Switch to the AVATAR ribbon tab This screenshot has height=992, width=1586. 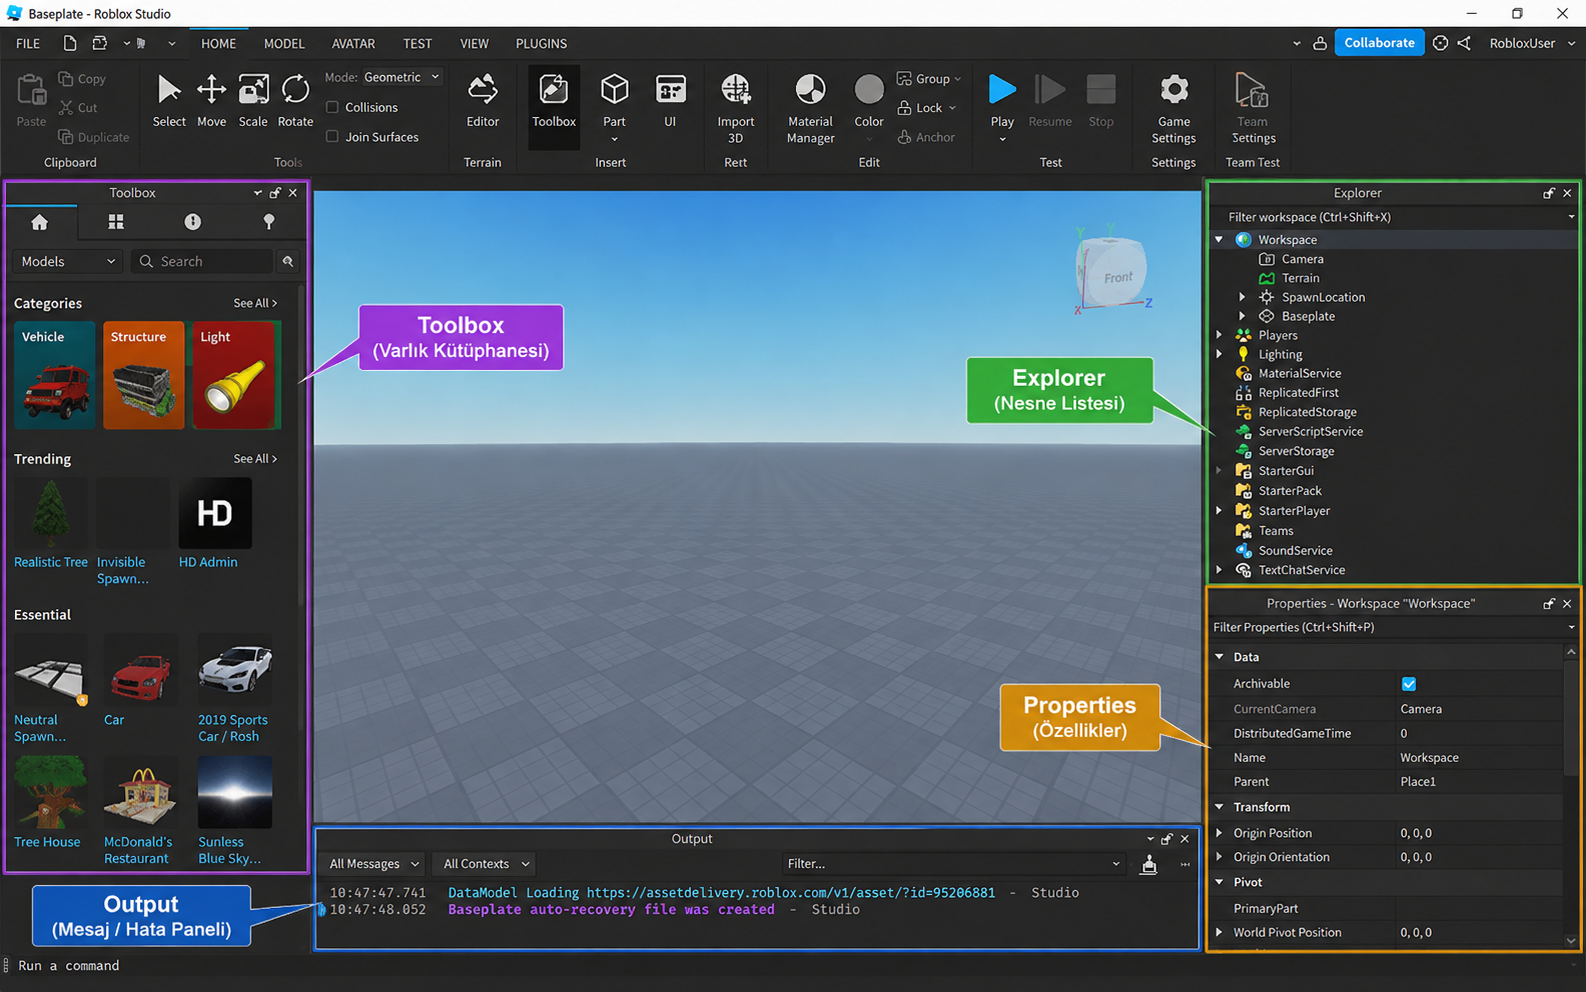[x=353, y=44]
